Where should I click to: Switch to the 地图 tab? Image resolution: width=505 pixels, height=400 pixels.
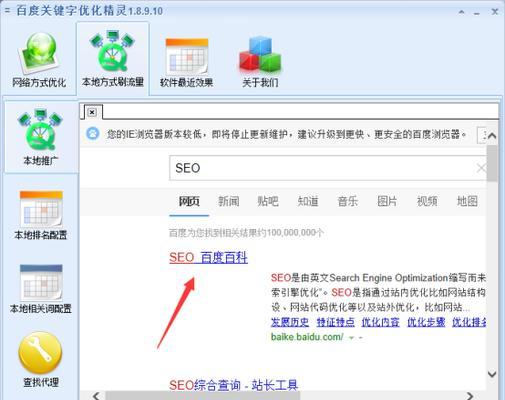coord(467,201)
